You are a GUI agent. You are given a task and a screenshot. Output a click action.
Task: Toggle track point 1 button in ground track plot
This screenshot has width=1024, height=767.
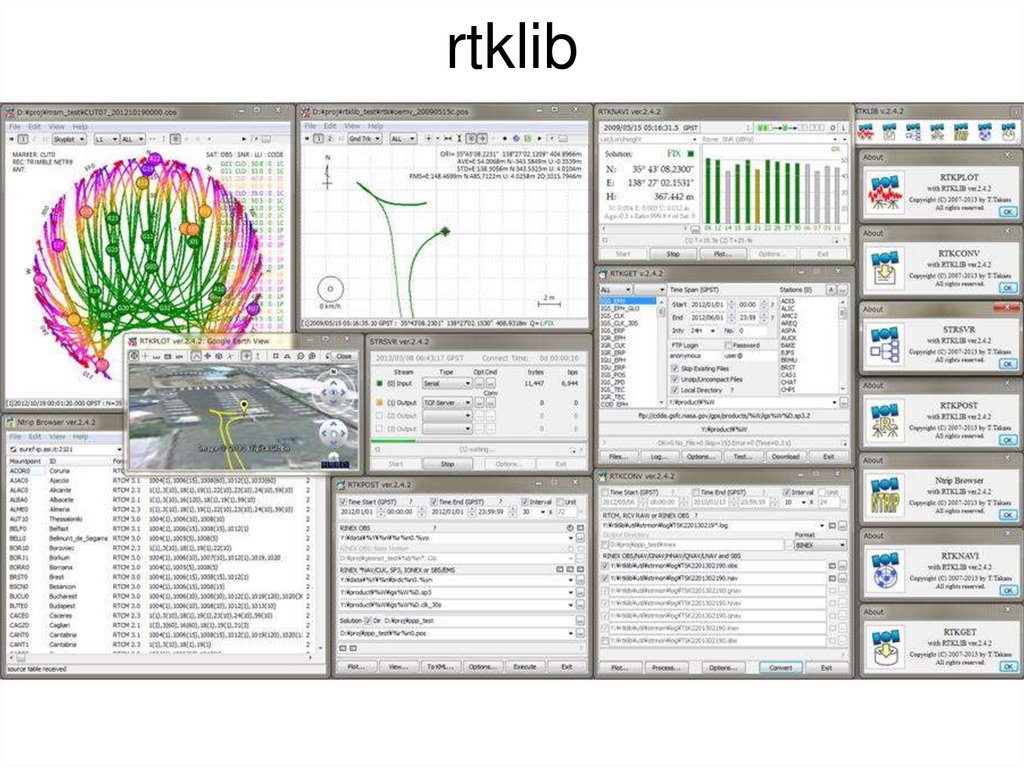coord(318,139)
